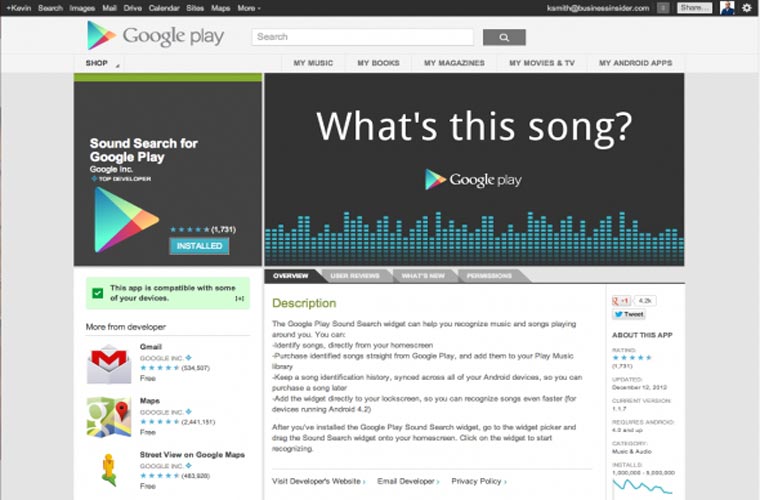Click the Google Play logo

tap(155, 37)
